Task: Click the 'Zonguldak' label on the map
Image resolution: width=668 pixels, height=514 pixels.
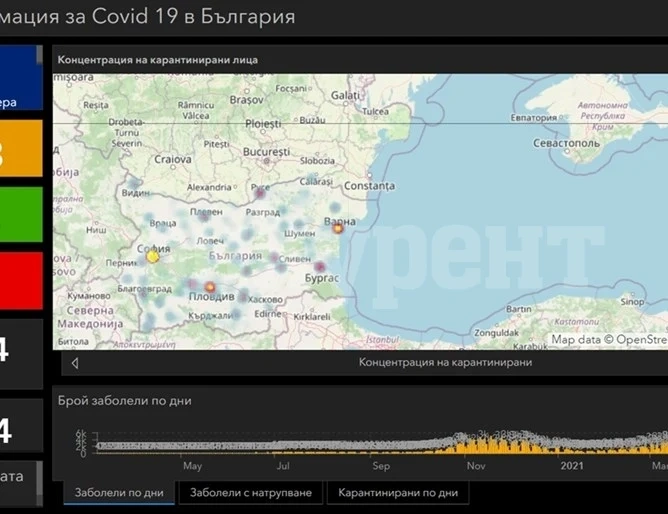Action: click(x=497, y=333)
